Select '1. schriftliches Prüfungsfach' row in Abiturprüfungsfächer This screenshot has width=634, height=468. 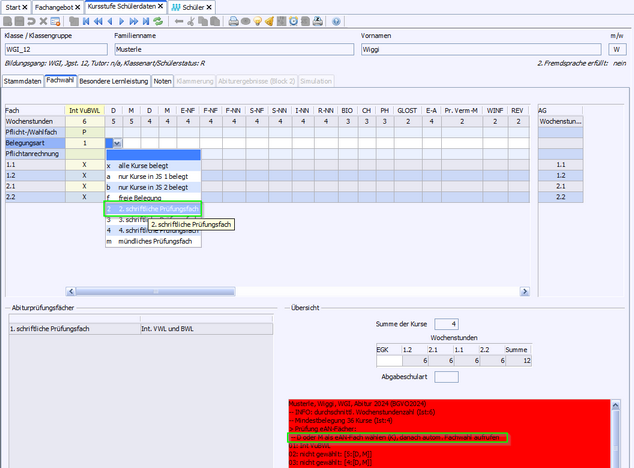(x=68, y=328)
